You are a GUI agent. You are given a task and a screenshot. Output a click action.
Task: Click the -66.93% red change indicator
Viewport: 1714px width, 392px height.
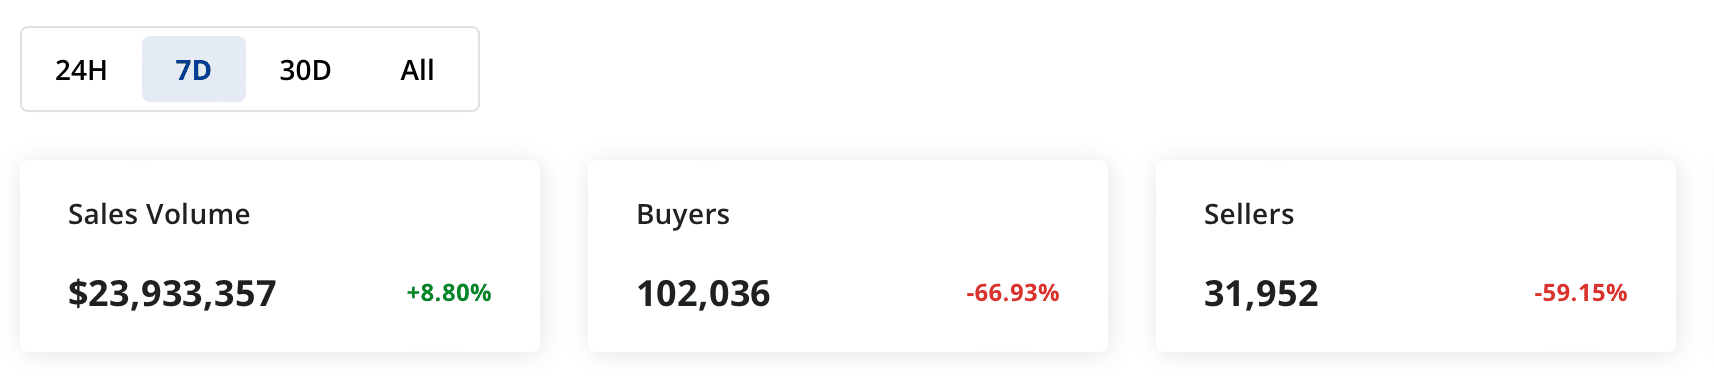coord(1013,293)
